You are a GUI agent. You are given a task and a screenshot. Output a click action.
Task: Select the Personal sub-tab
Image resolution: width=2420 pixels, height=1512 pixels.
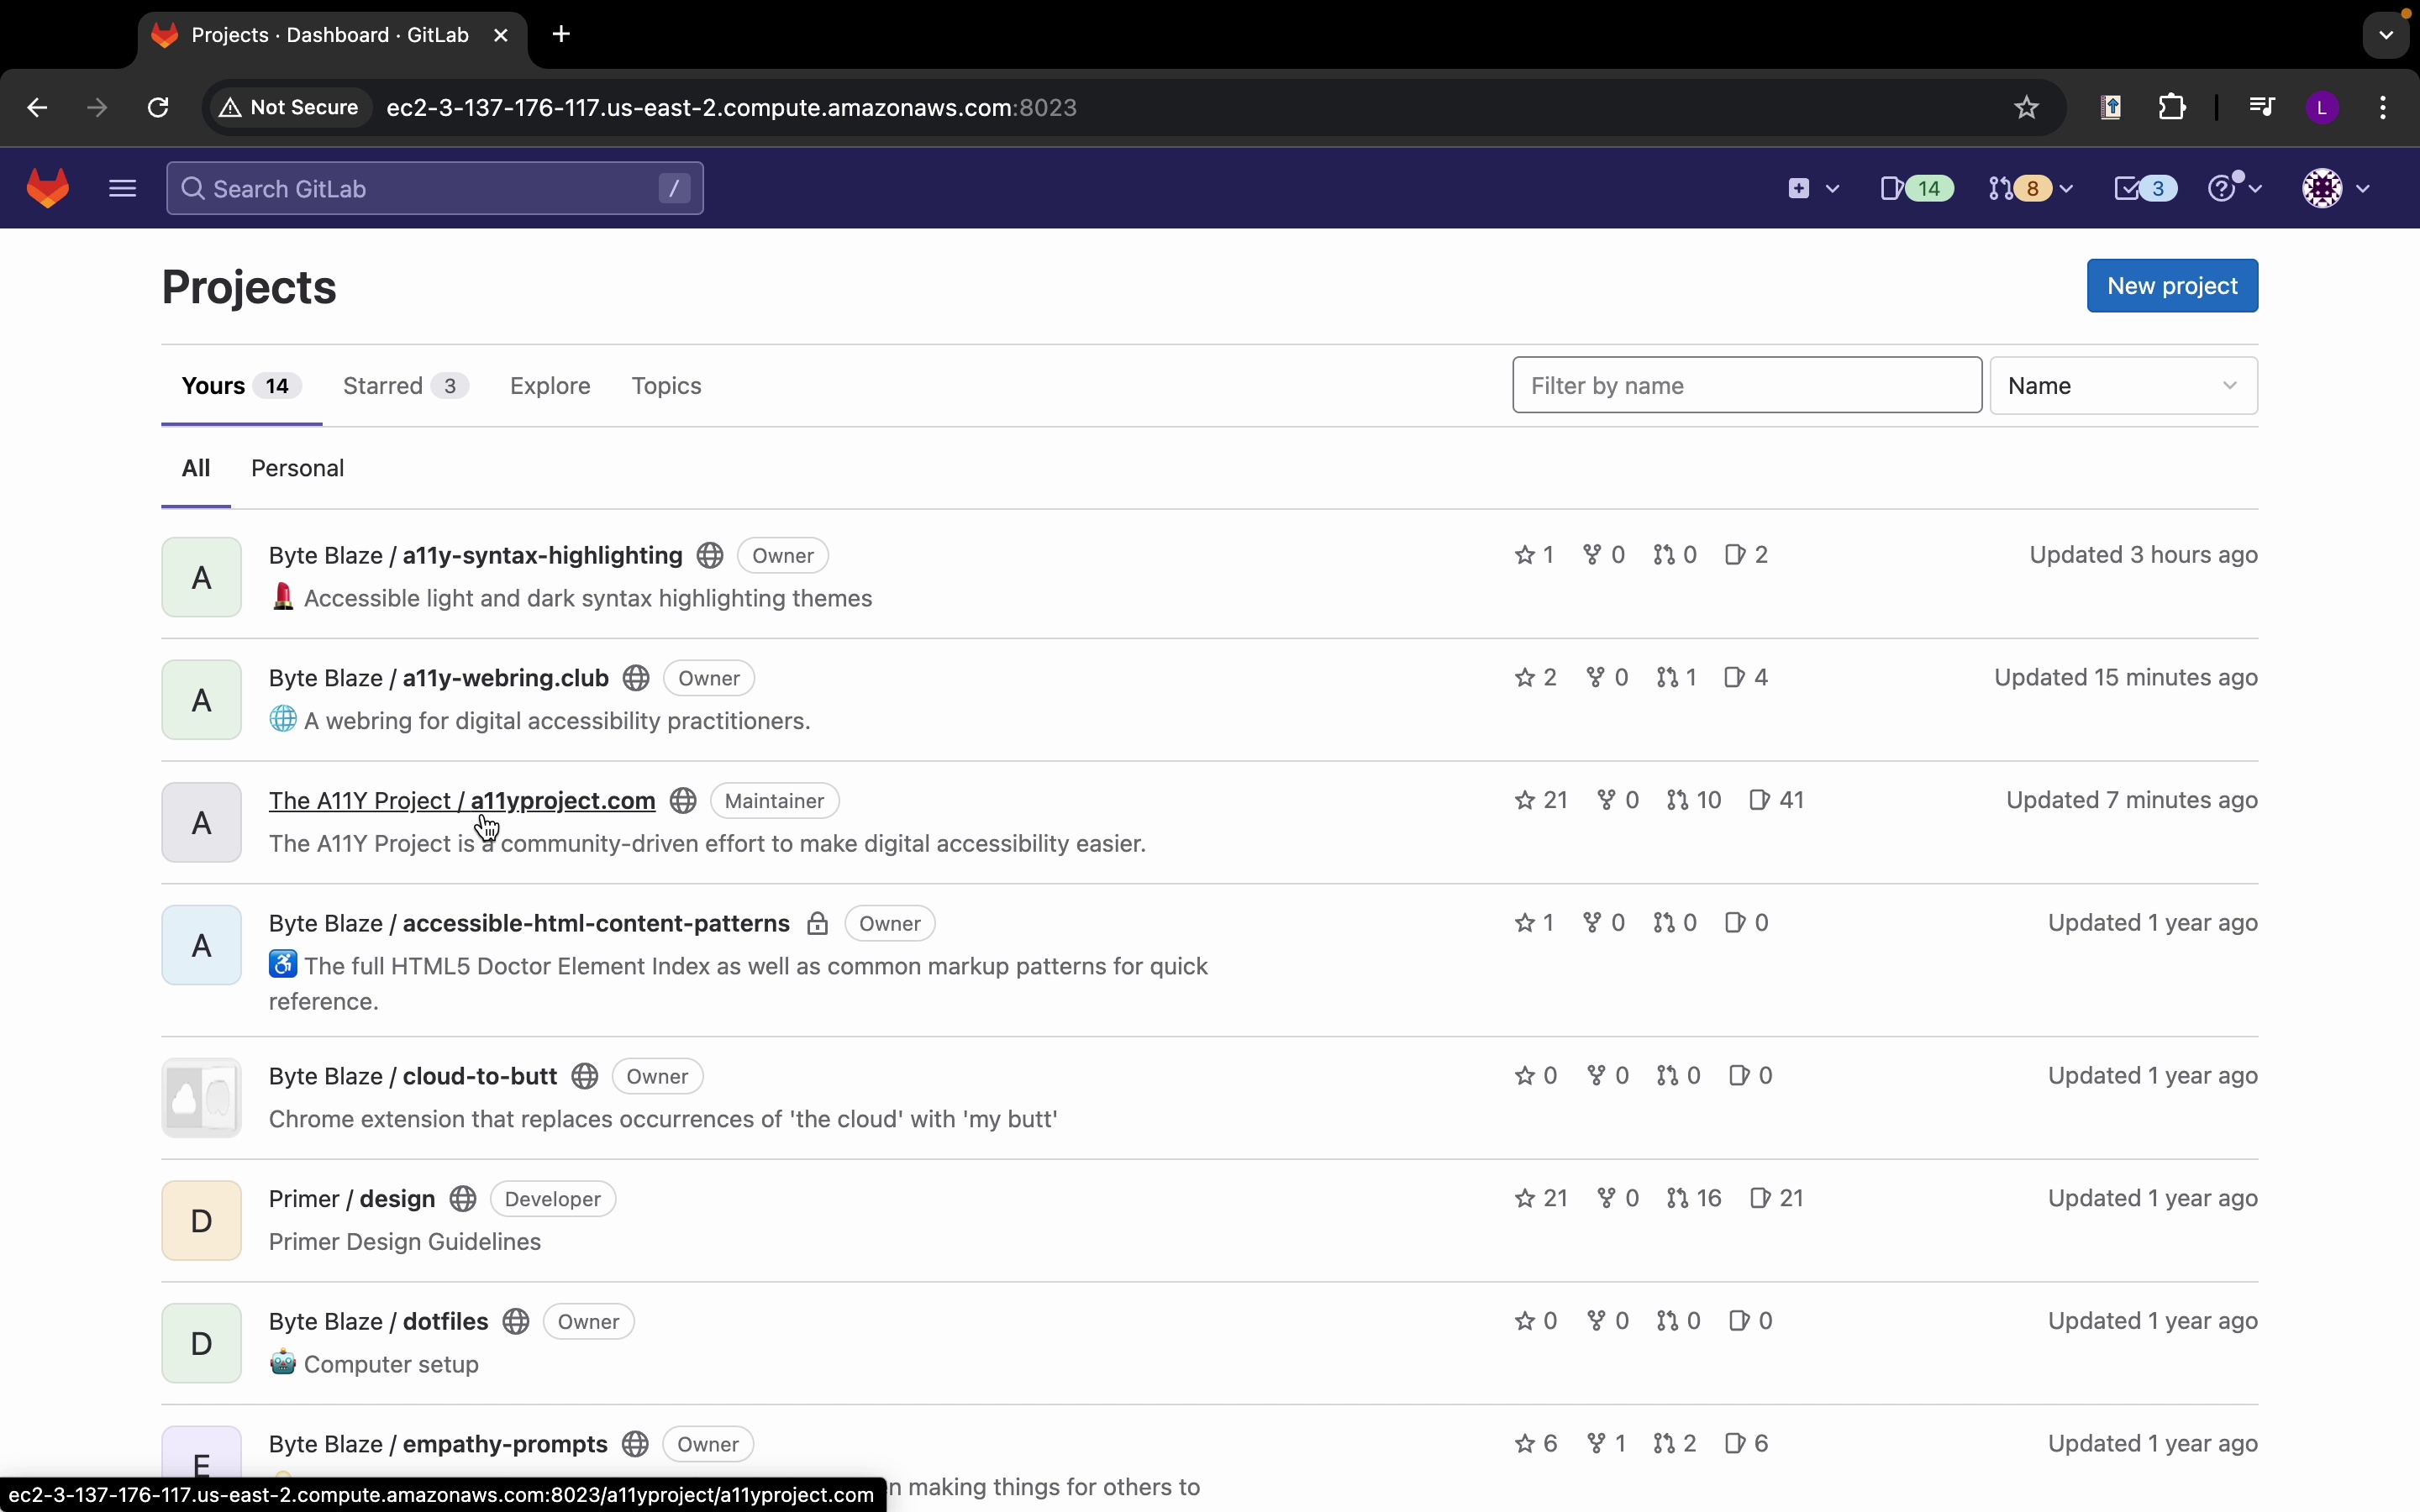(298, 469)
